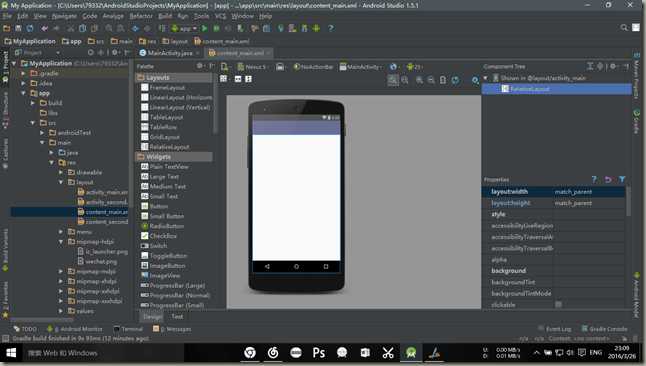Image resolution: width=646 pixels, height=366 pixels.
Task: Open the Nexus 5 device dropdown
Action: 253,67
